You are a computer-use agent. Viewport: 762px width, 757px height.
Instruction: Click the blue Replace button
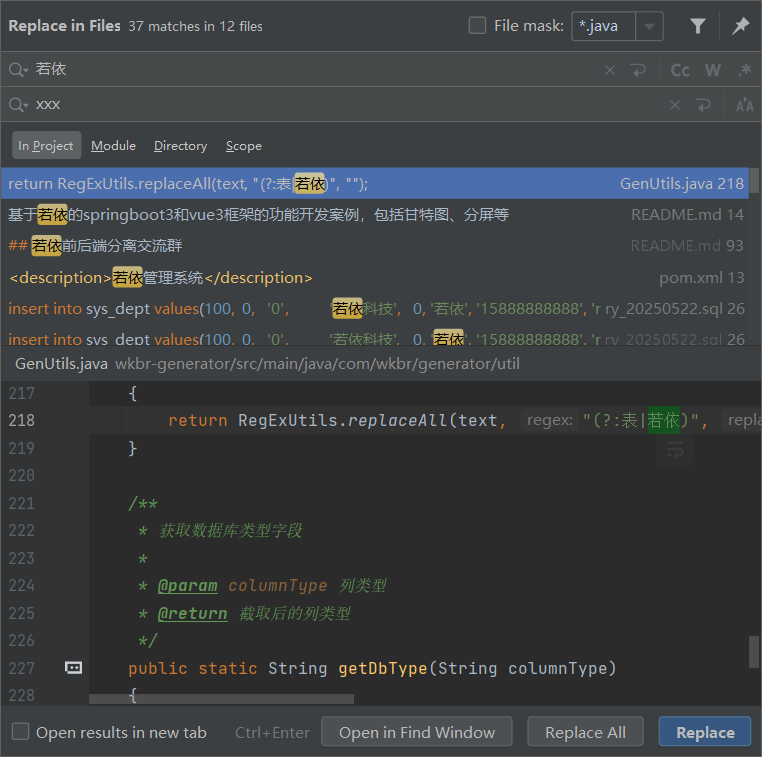(x=705, y=732)
